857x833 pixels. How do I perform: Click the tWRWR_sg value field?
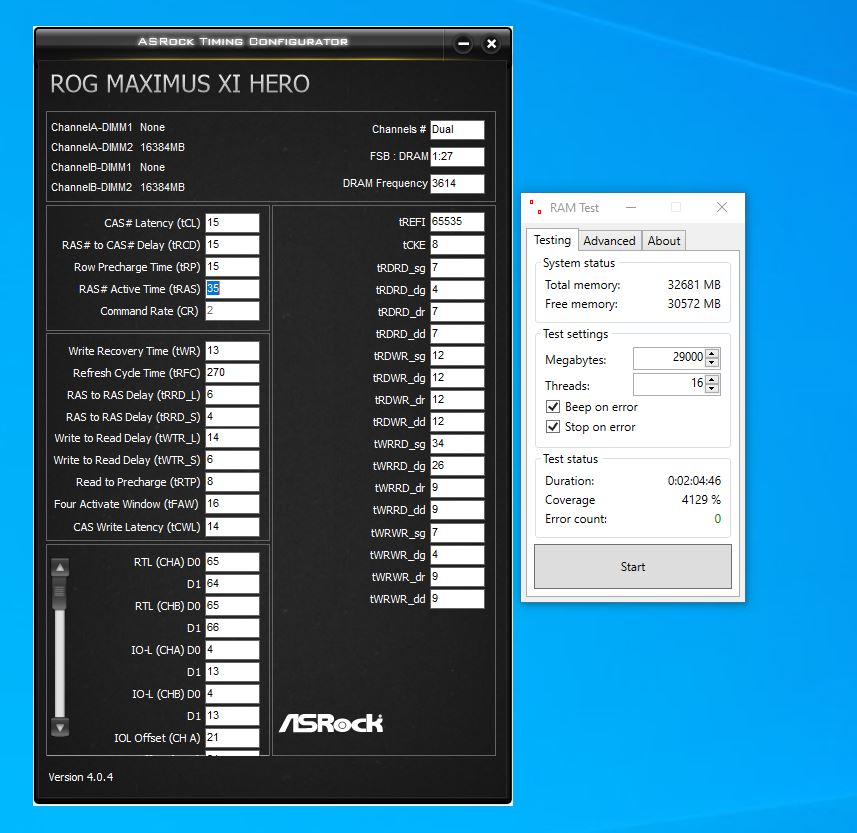[x=457, y=532]
